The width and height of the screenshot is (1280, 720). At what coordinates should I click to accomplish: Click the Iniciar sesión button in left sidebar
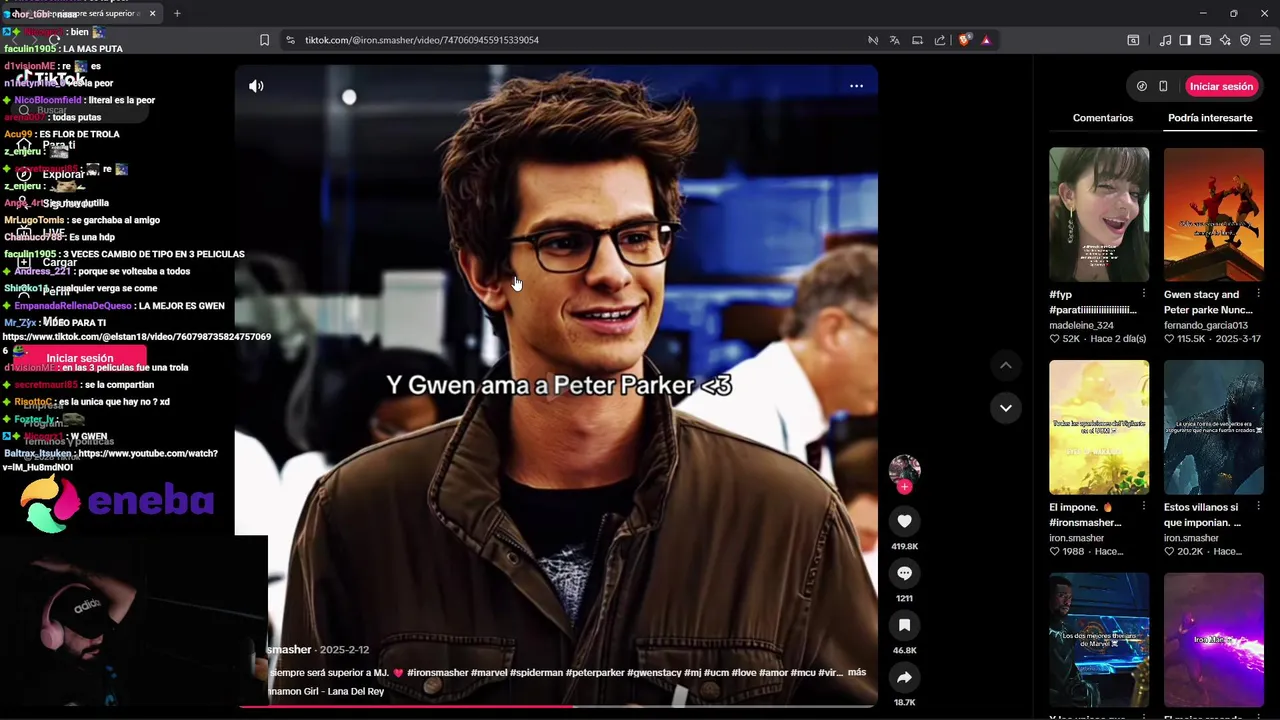(x=80, y=358)
